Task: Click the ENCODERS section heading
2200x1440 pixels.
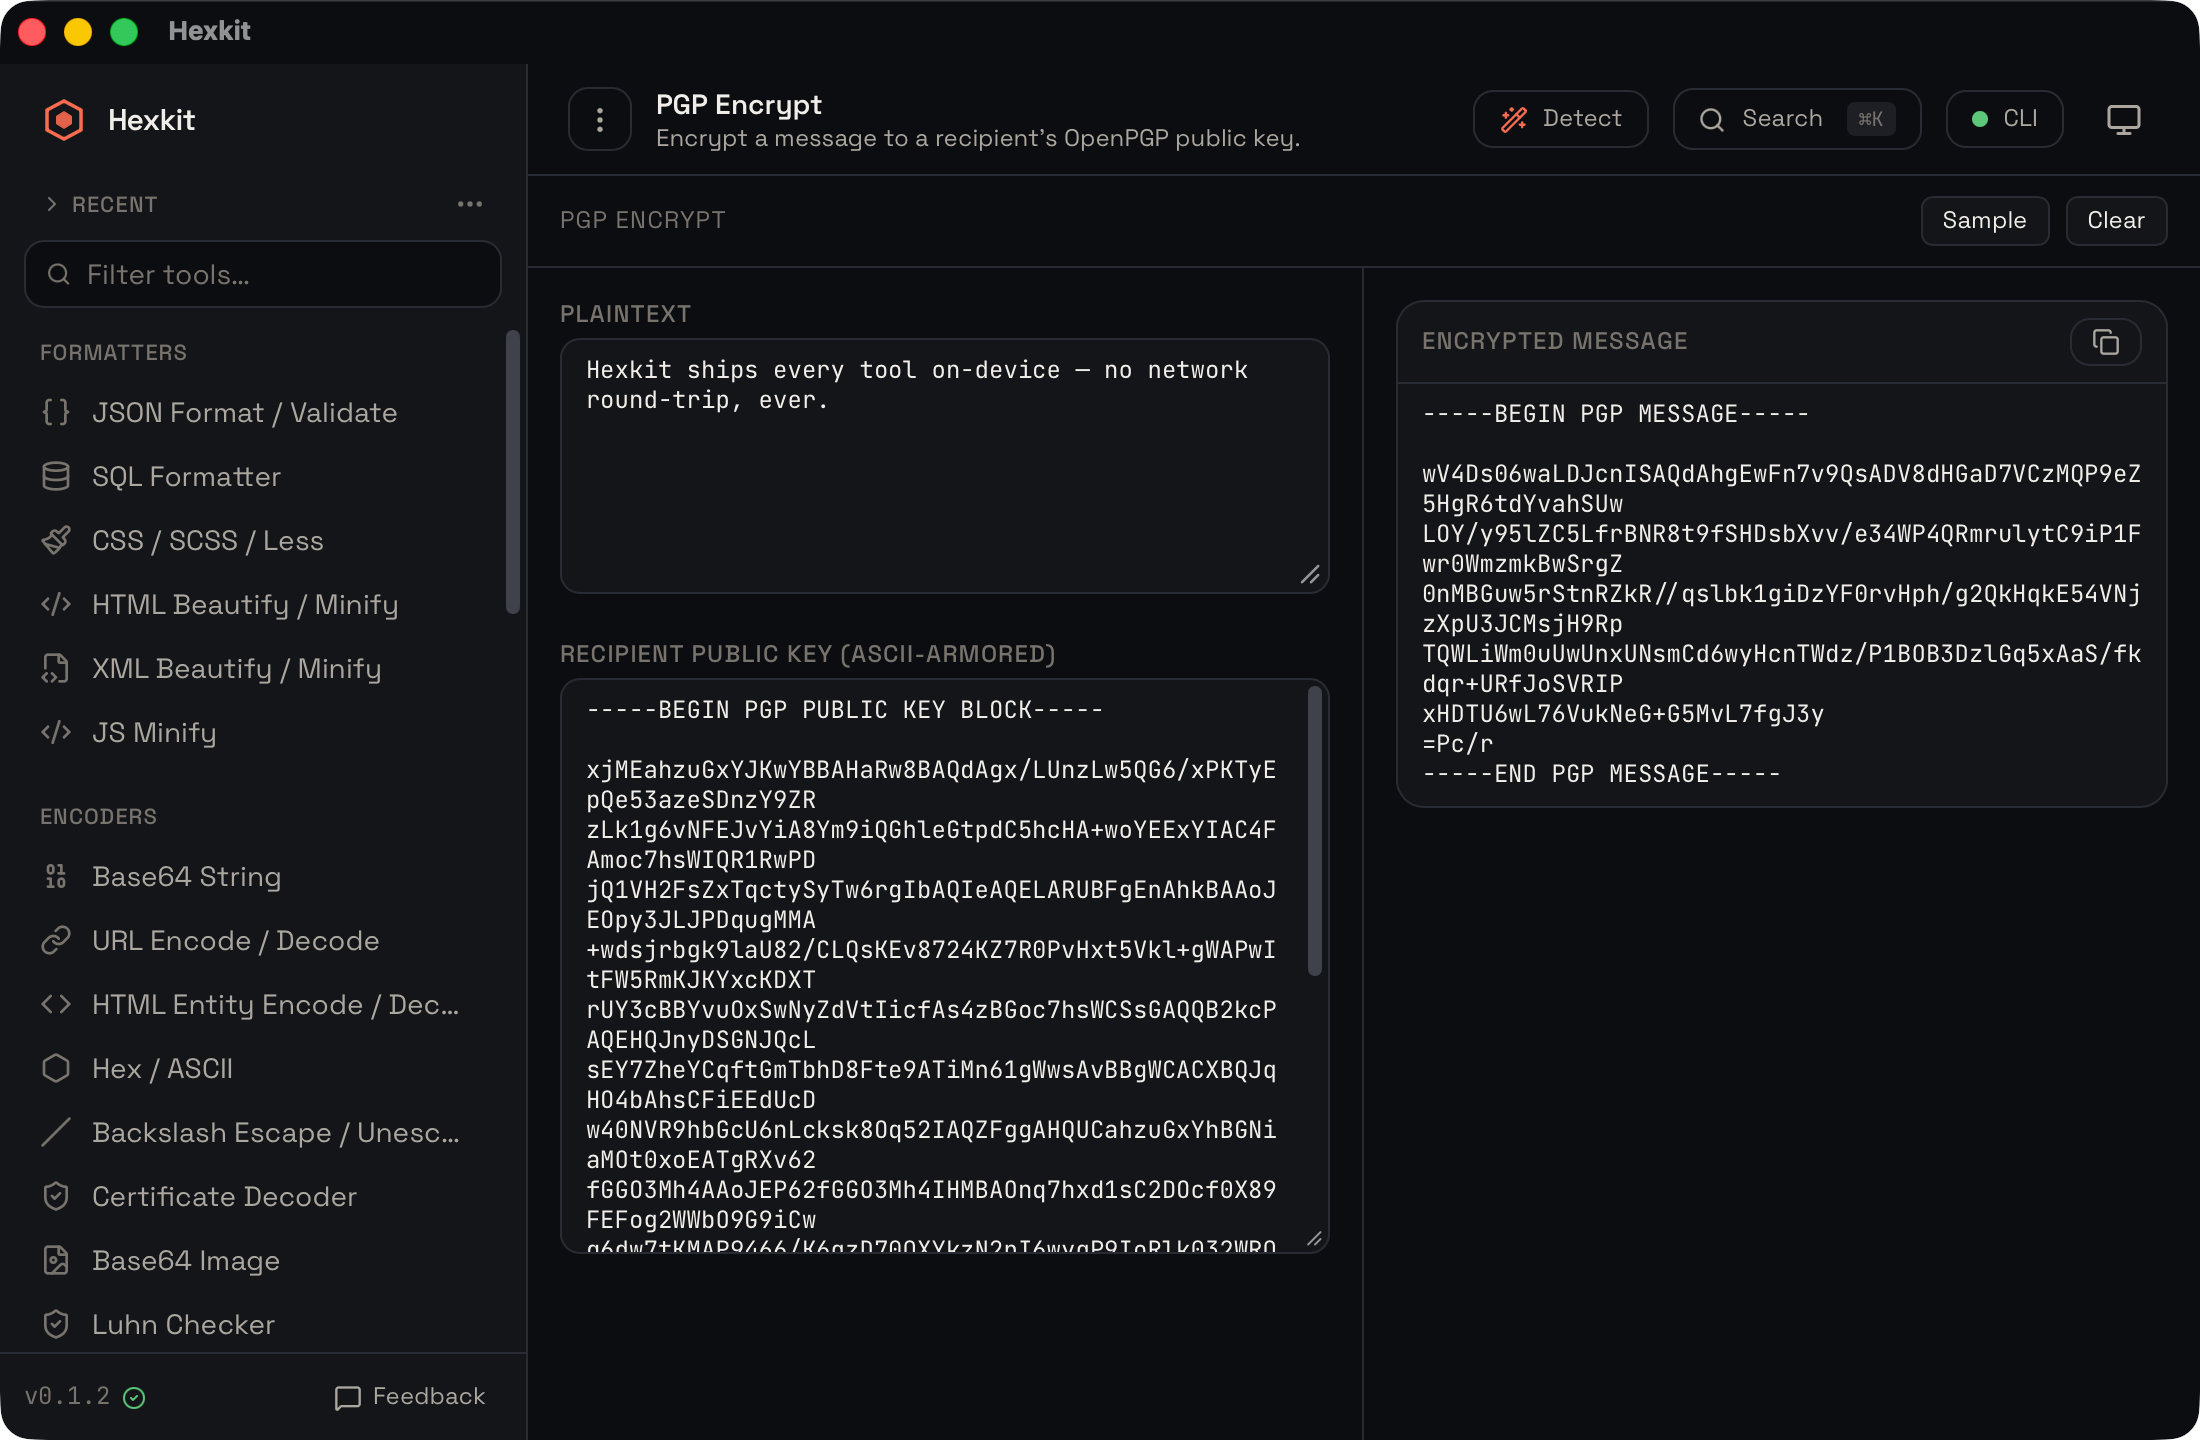Action: [98, 816]
